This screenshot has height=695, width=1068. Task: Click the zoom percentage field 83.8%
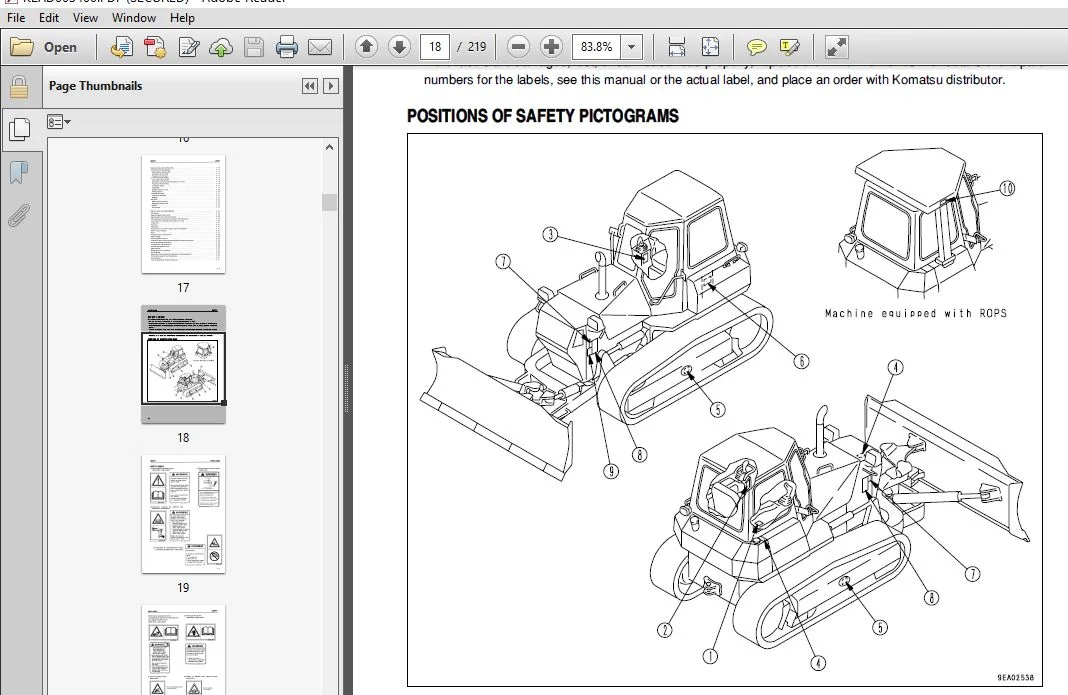597,46
